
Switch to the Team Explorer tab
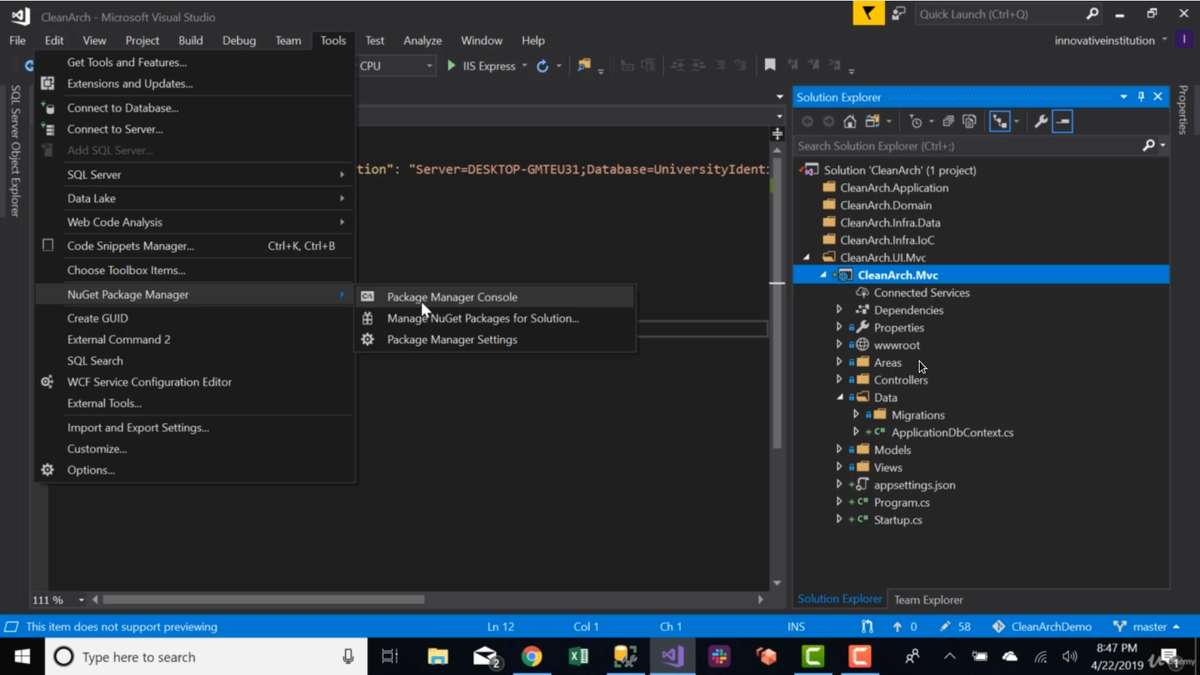coord(928,600)
